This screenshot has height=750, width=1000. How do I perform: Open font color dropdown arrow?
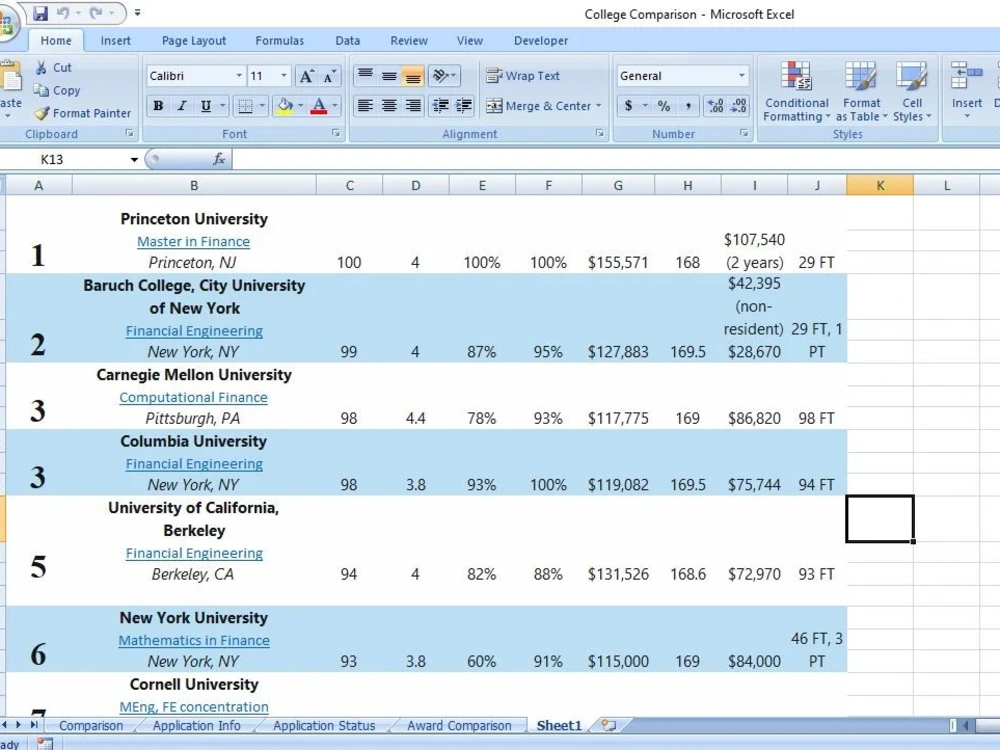[x=335, y=106]
